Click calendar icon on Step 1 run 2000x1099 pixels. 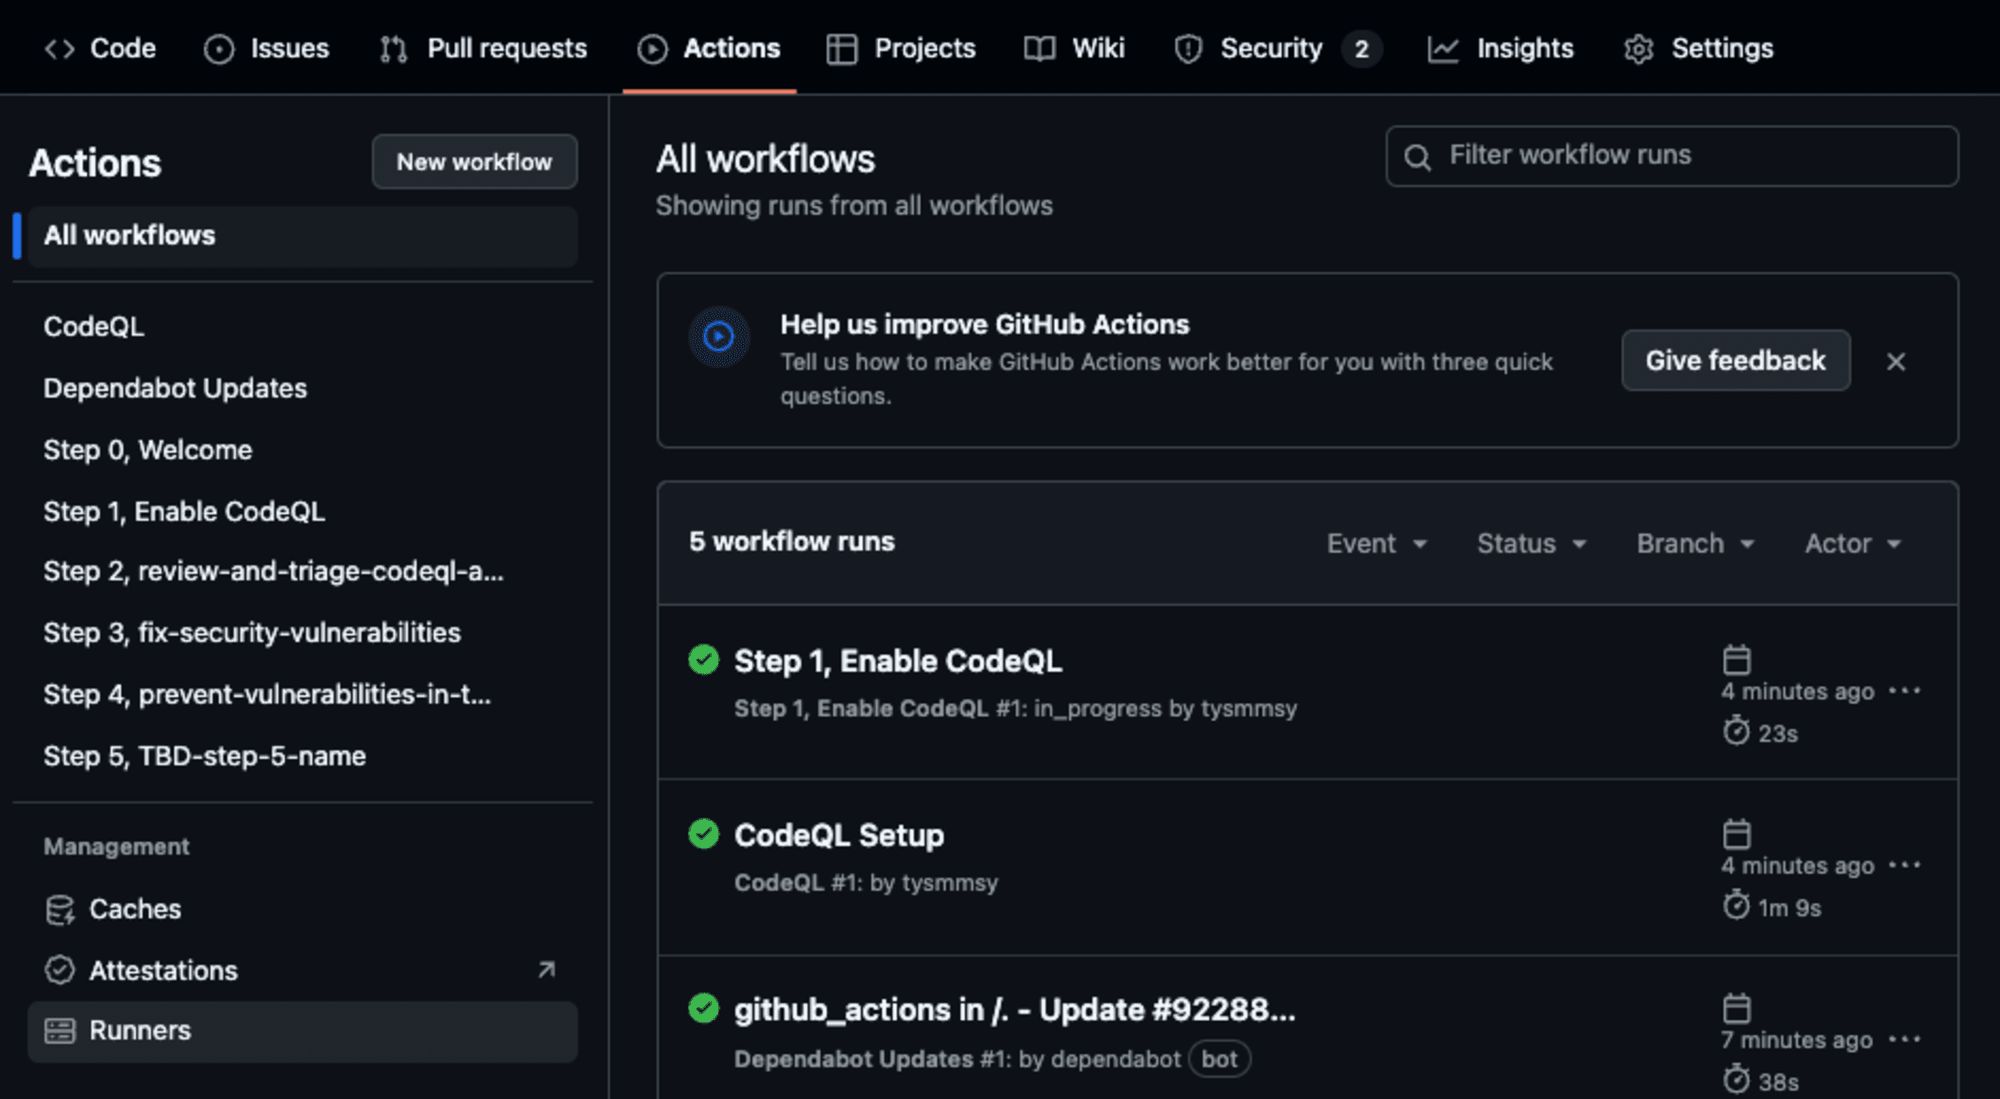click(1737, 660)
